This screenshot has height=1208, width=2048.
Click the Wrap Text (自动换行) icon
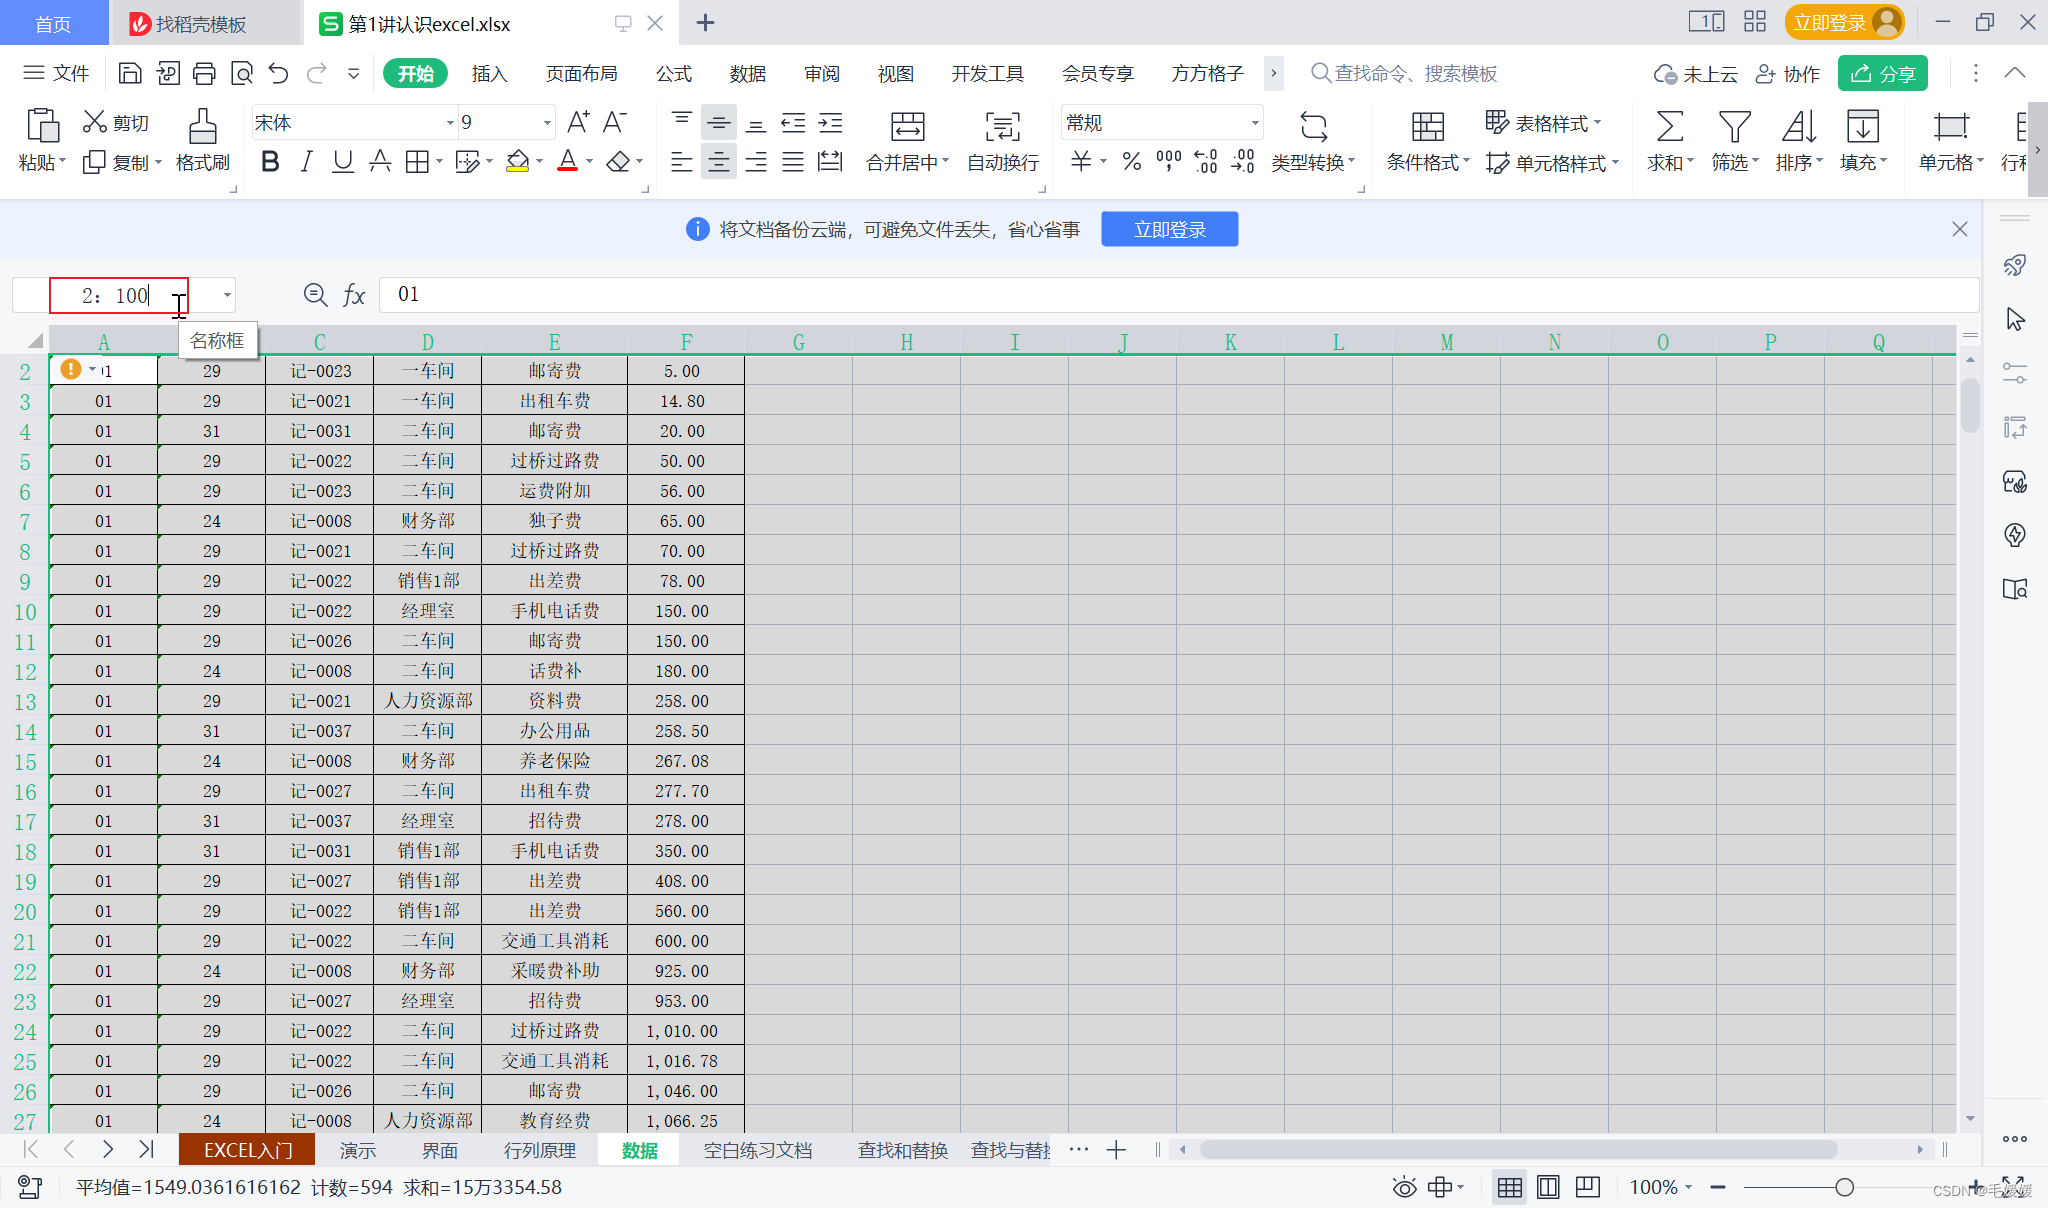(1002, 127)
